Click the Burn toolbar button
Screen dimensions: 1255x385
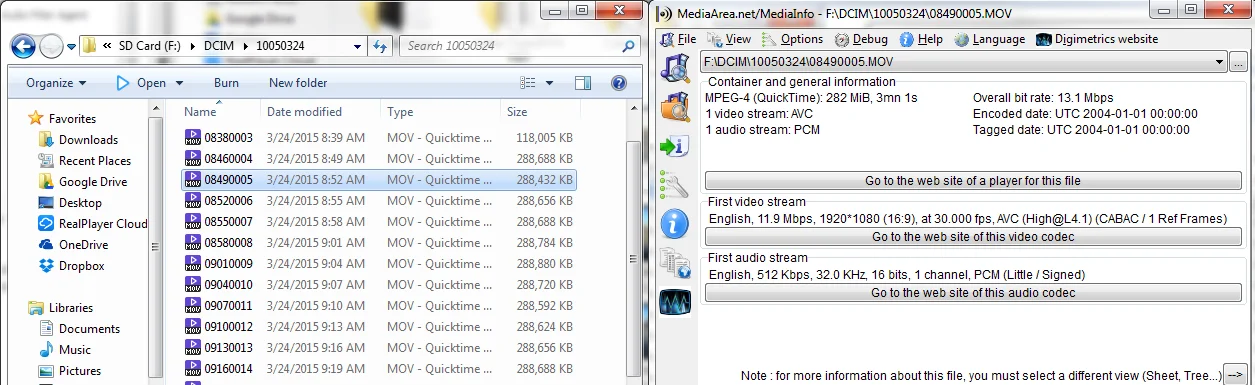(x=226, y=83)
